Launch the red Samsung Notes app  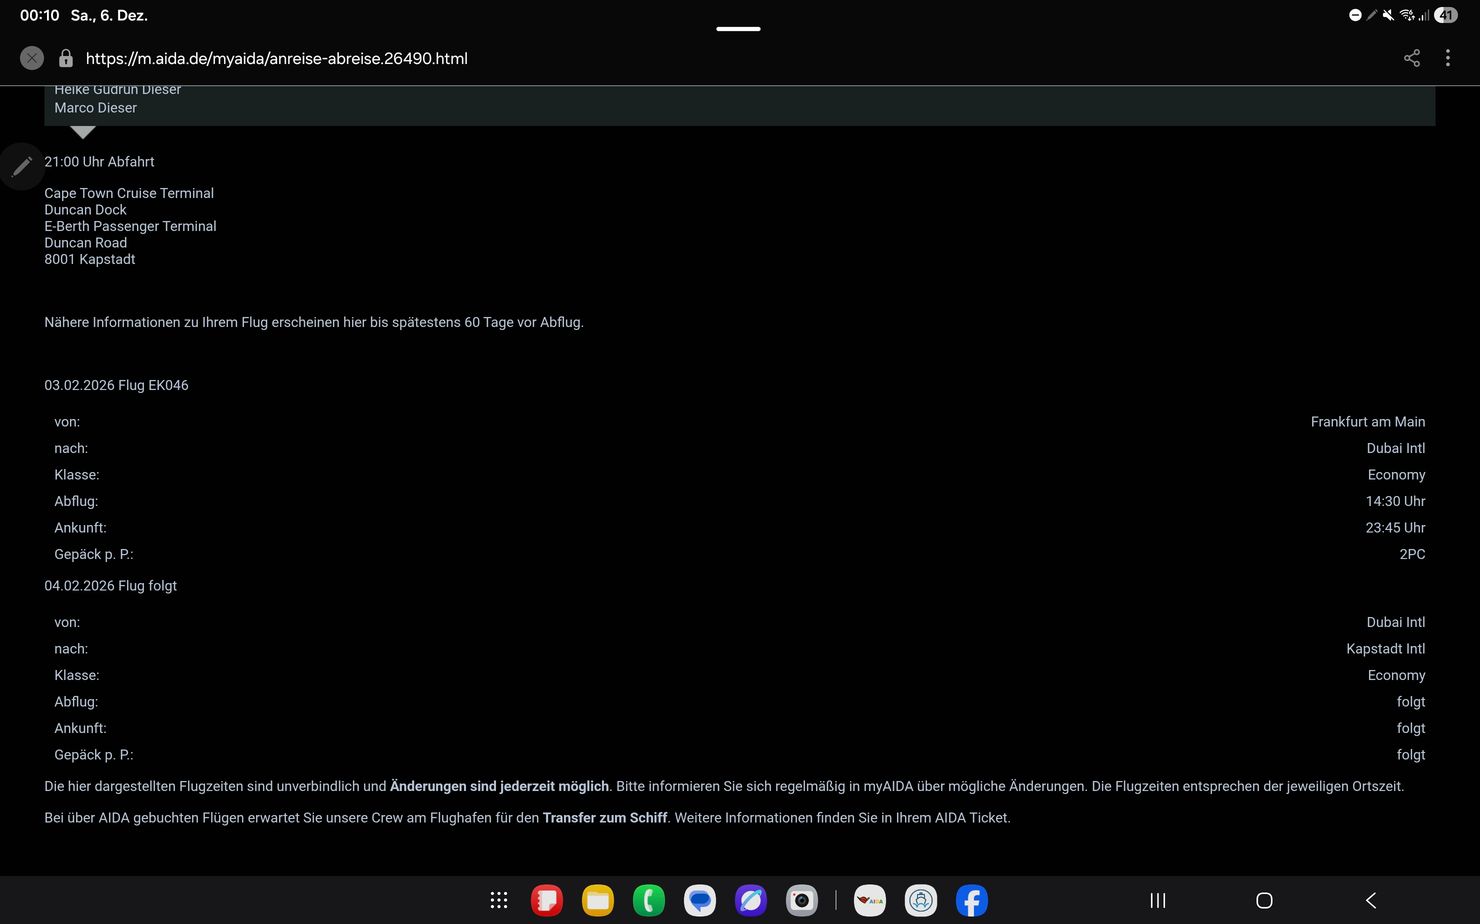click(547, 900)
